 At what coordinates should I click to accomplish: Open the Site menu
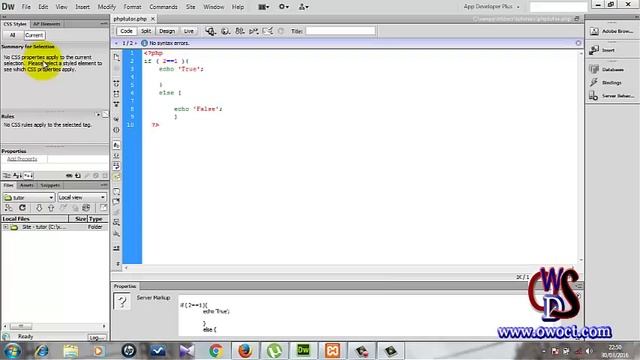(x=190, y=7)
